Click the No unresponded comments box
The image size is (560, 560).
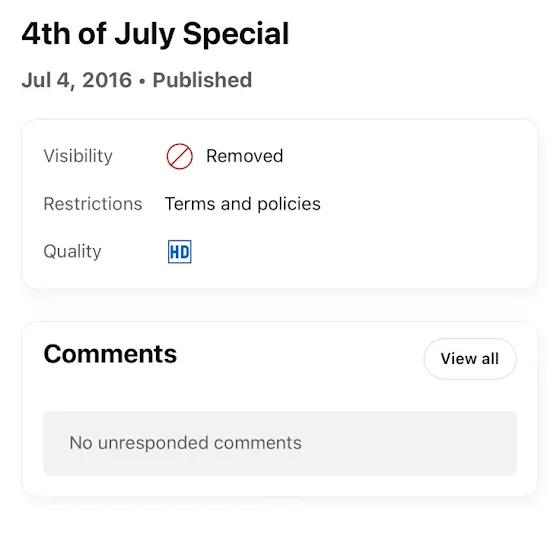280,443
